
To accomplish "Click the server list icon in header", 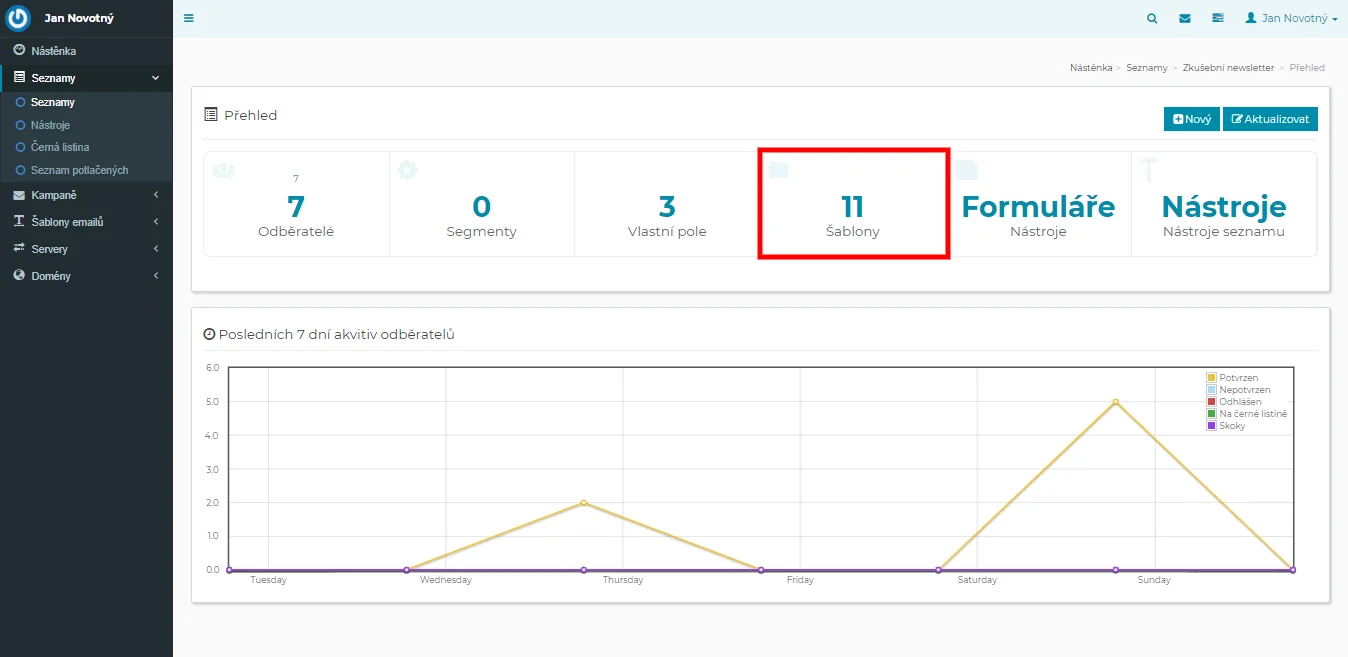I will pyautogui.click(x=1217, y=18).
